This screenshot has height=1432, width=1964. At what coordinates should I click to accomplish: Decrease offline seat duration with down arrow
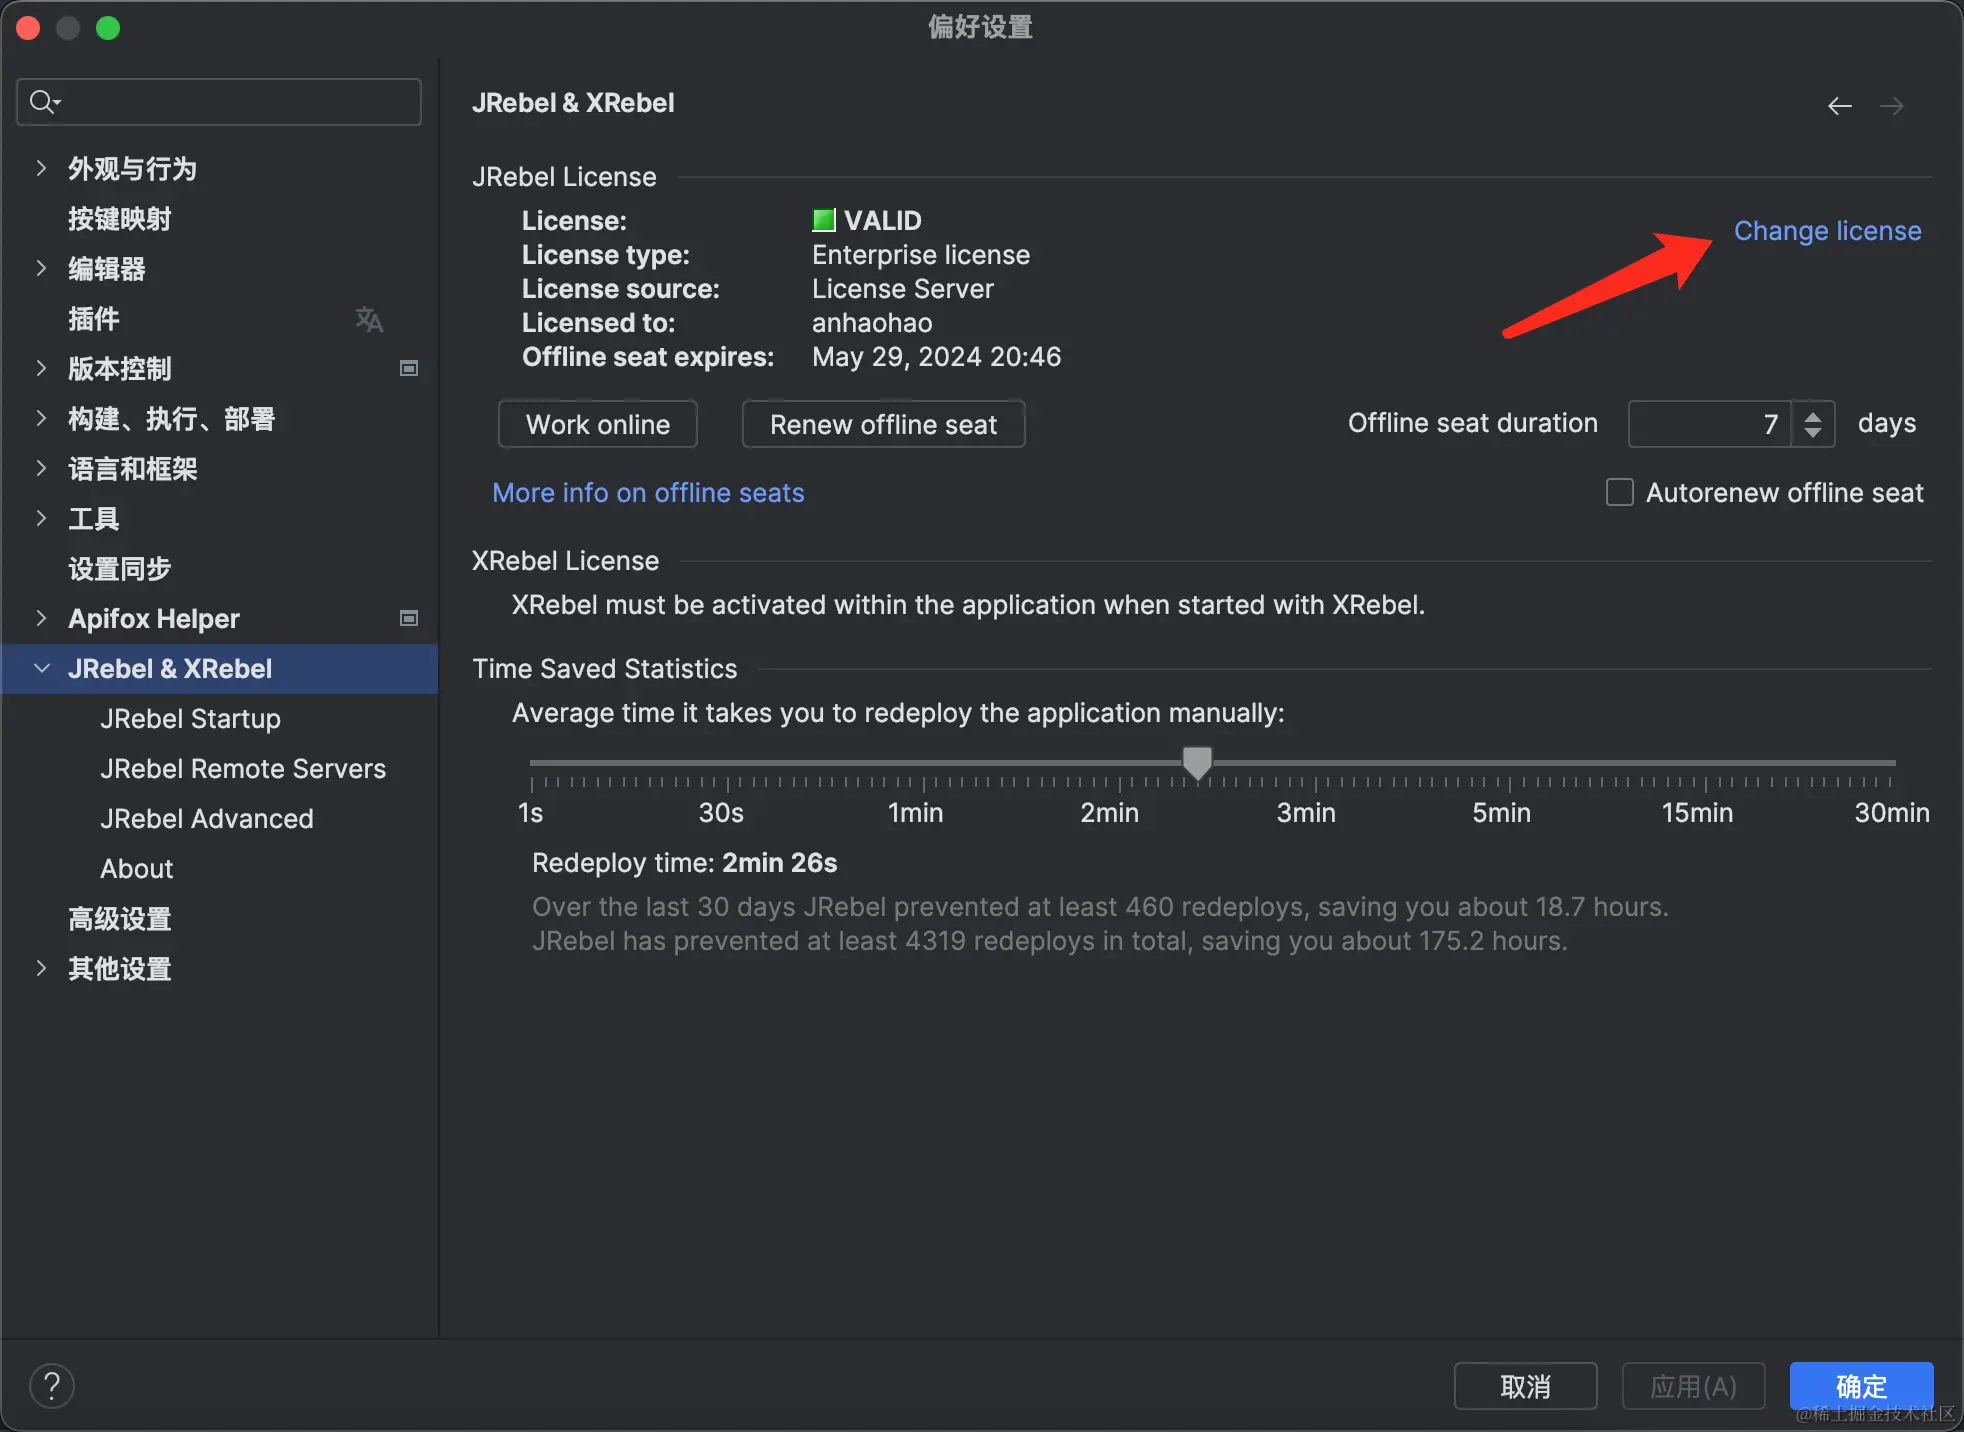click(x=1812, y=433)
